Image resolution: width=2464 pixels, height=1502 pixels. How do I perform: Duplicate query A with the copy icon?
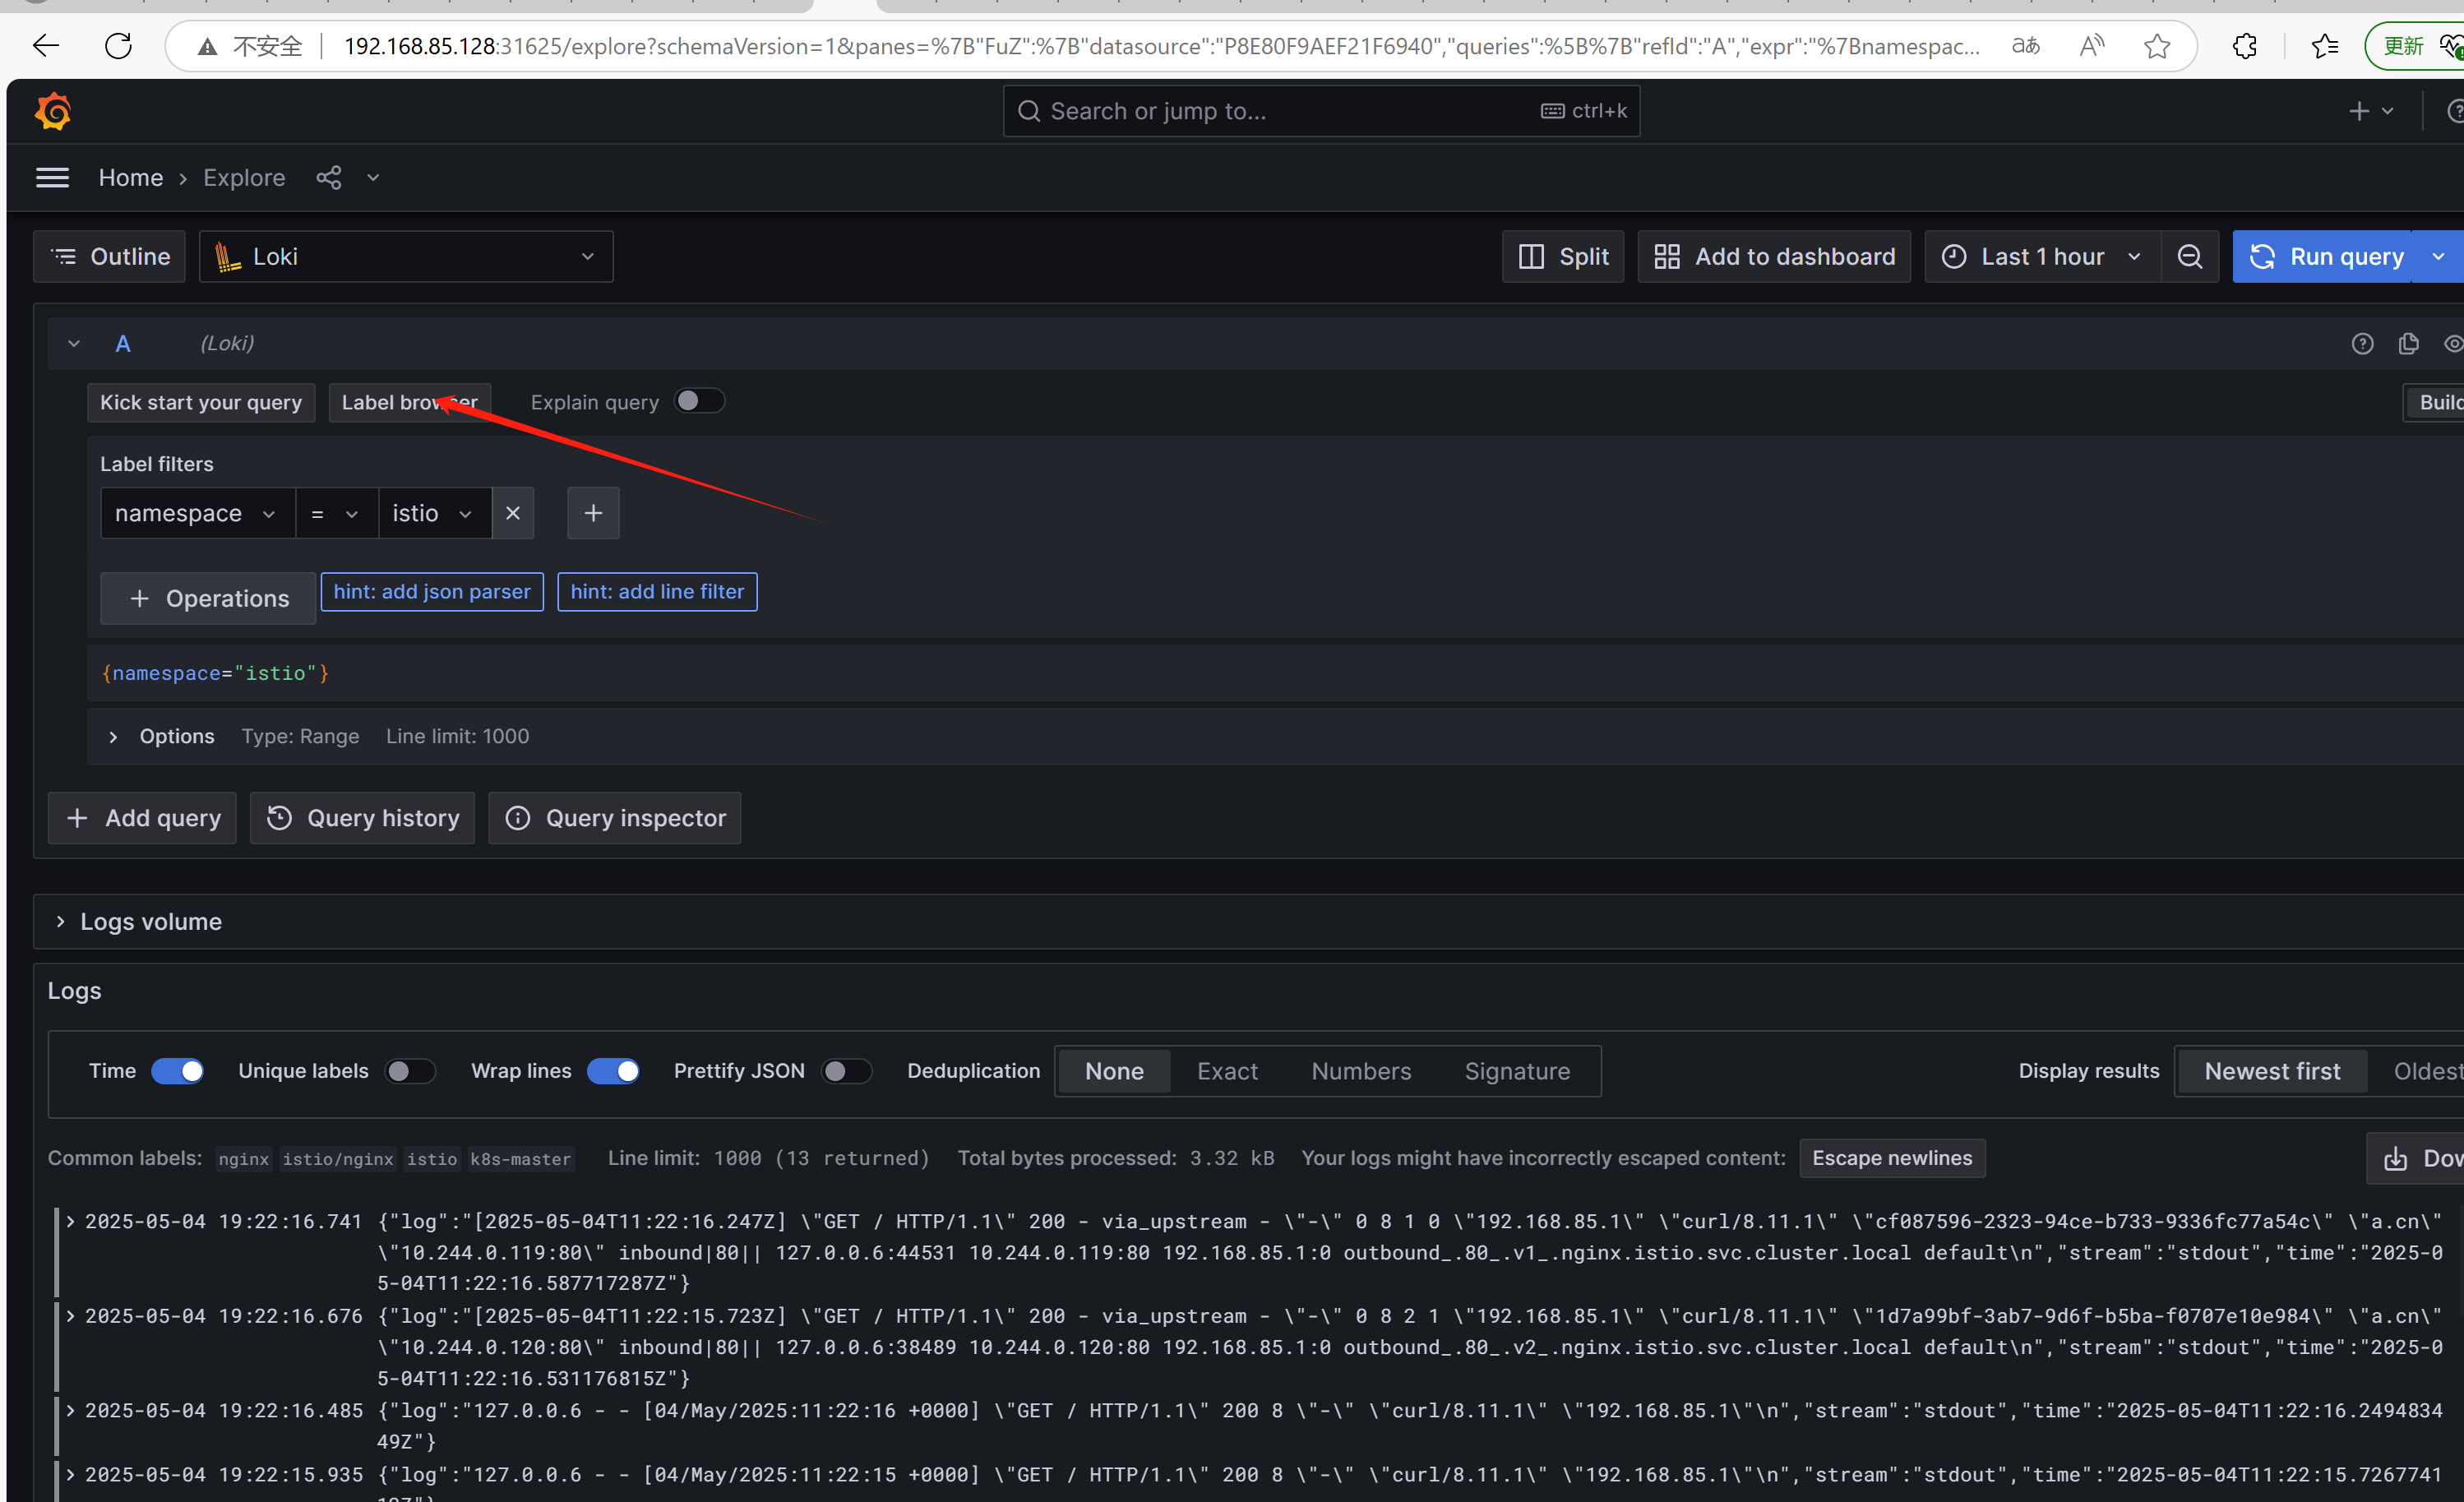tap(2408, 344)
